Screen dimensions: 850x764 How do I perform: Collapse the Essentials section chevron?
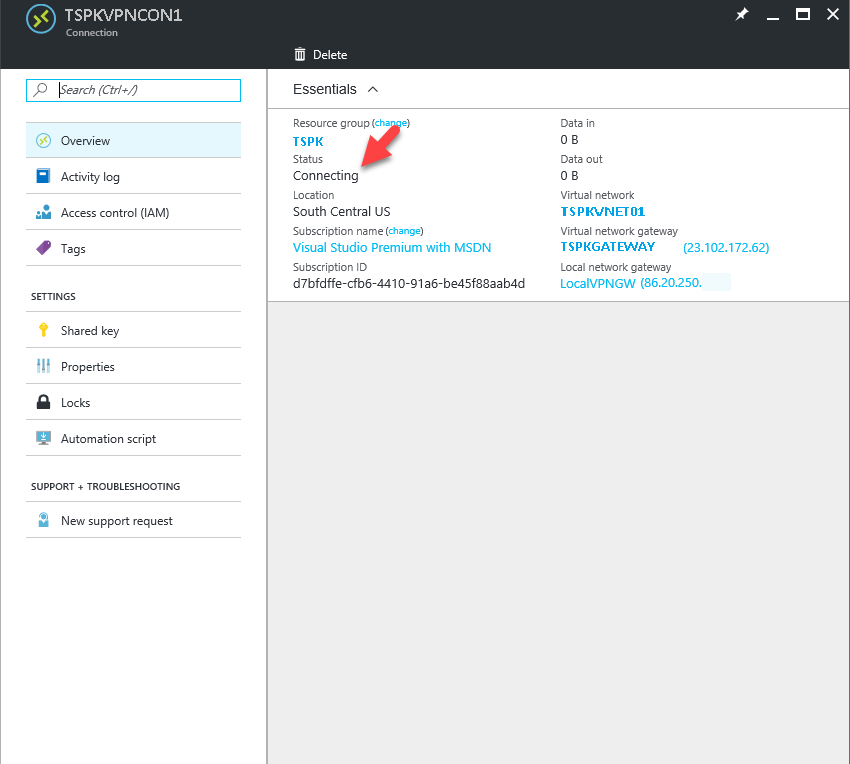point(372,89)
